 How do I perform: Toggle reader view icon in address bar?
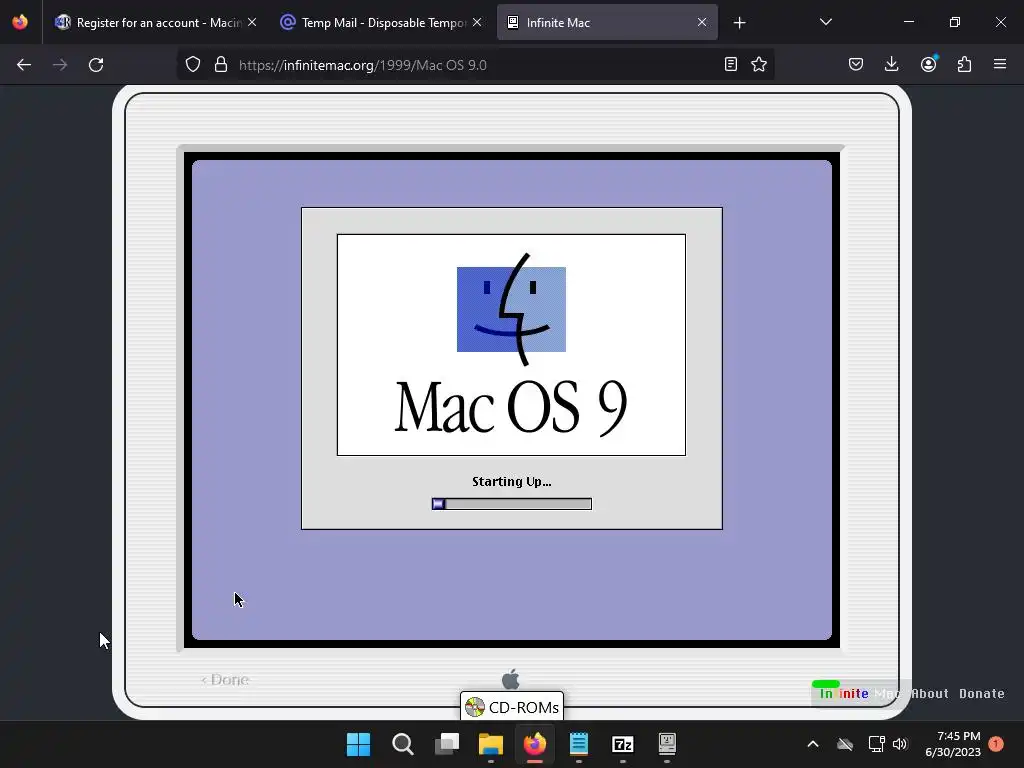tap(731, 64)
